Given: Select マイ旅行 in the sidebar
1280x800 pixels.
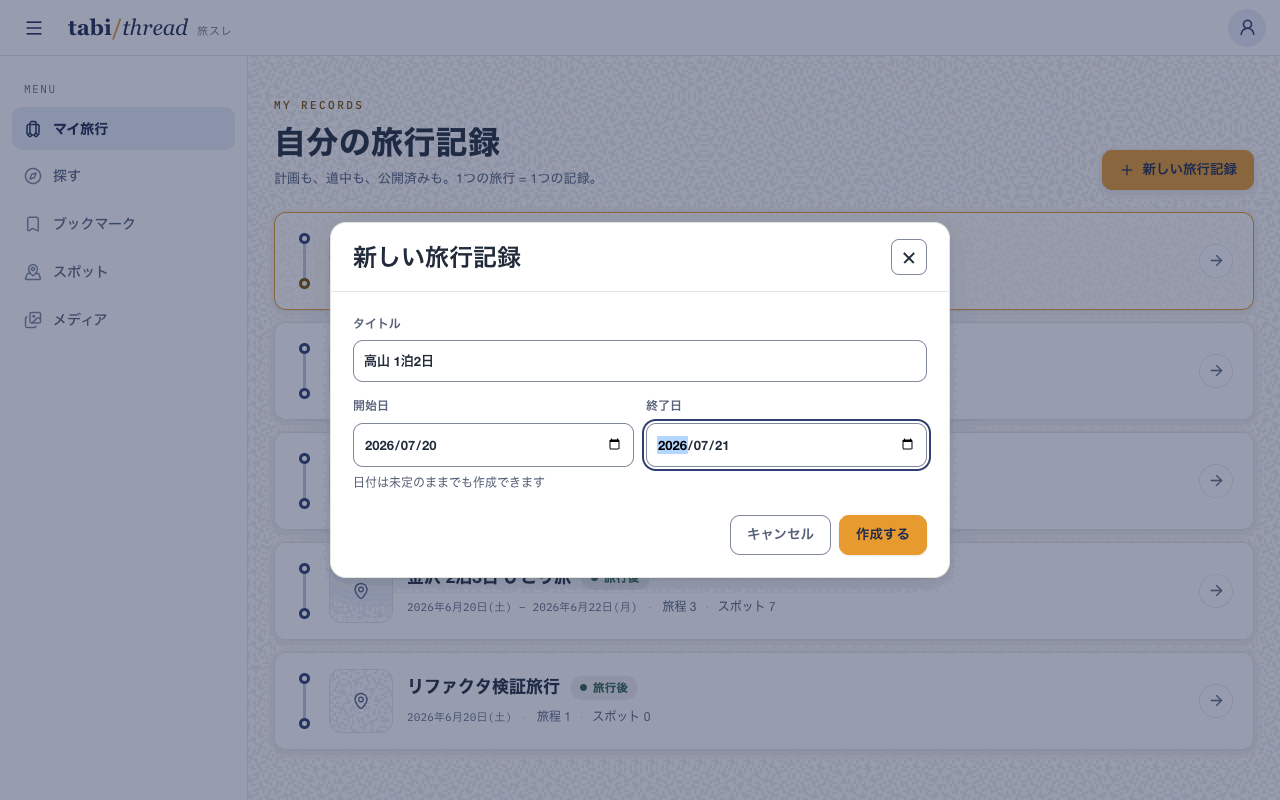Looking at the screenshot, I should pyautogui.click(x=123, y=129).
